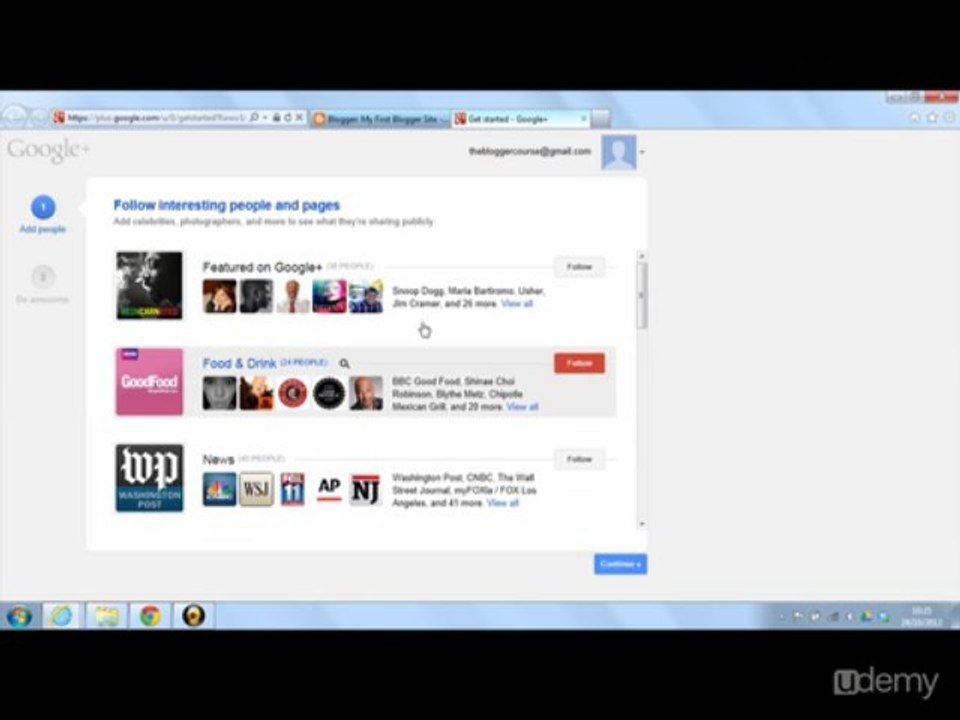Click the yellow round app icon on taskbar
960x720 pixels.
point(193,615)
